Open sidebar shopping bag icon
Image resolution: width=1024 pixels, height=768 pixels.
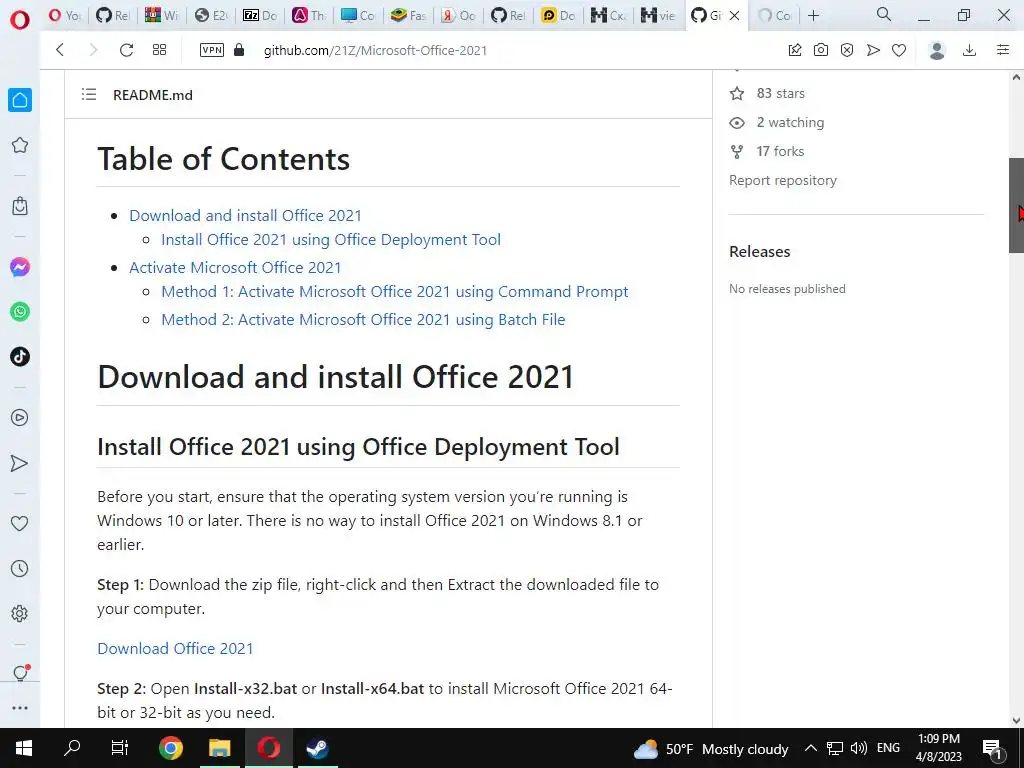(20, 206)
